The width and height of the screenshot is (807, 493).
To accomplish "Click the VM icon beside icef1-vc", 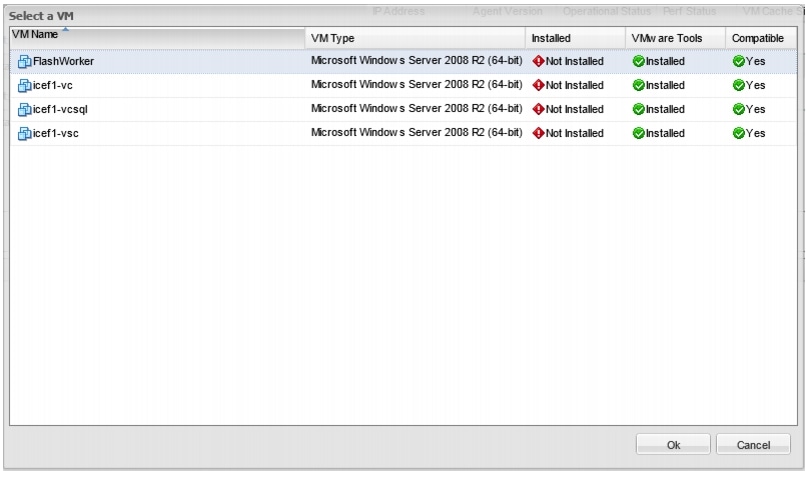I will pos(24,86).
